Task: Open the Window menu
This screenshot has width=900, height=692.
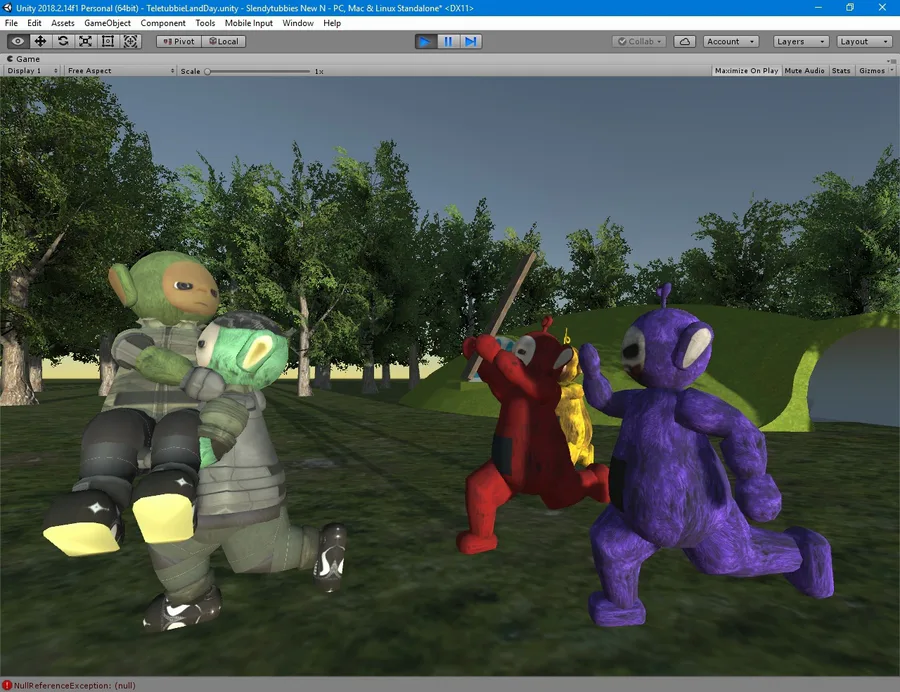Action: [298, 23]
